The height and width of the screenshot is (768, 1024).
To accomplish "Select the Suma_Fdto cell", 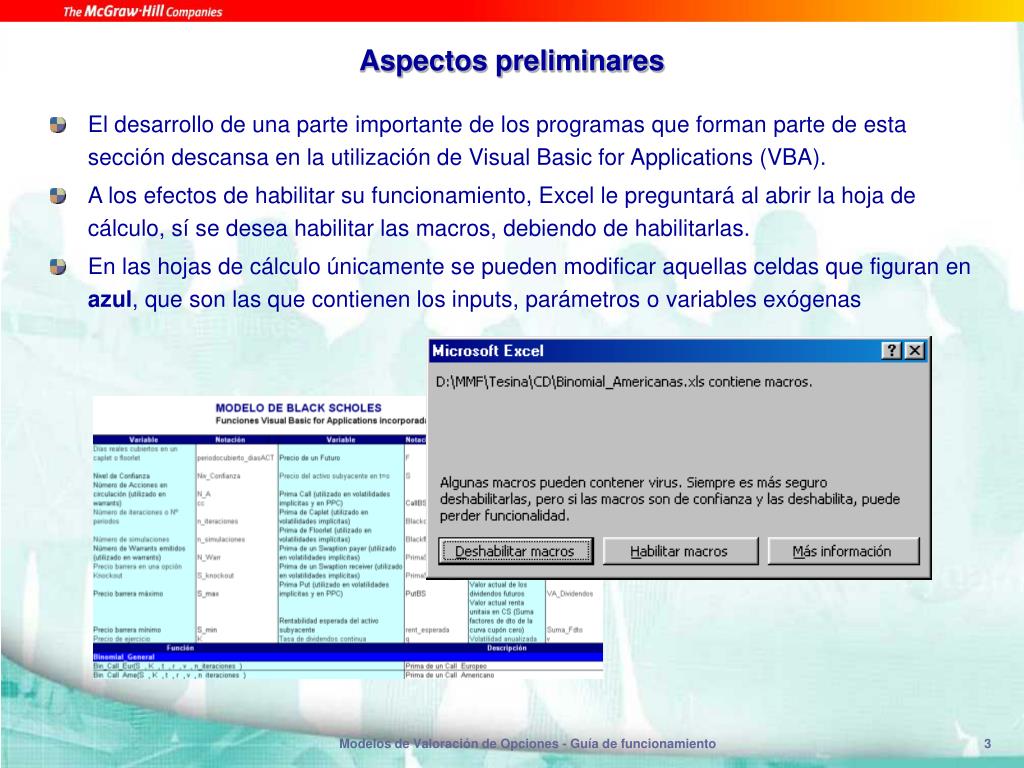I will (x=565, y=630).
